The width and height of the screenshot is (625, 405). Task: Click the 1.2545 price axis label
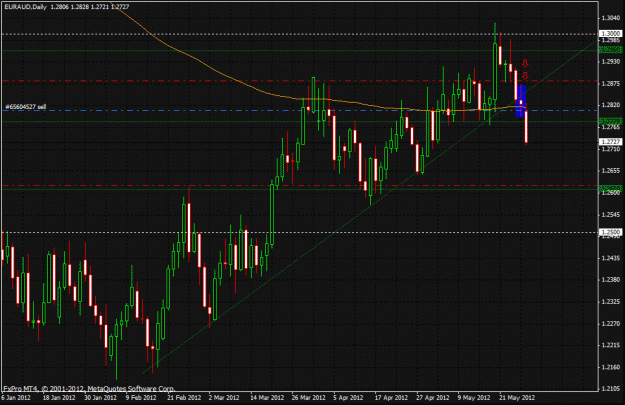click(611, 214)
